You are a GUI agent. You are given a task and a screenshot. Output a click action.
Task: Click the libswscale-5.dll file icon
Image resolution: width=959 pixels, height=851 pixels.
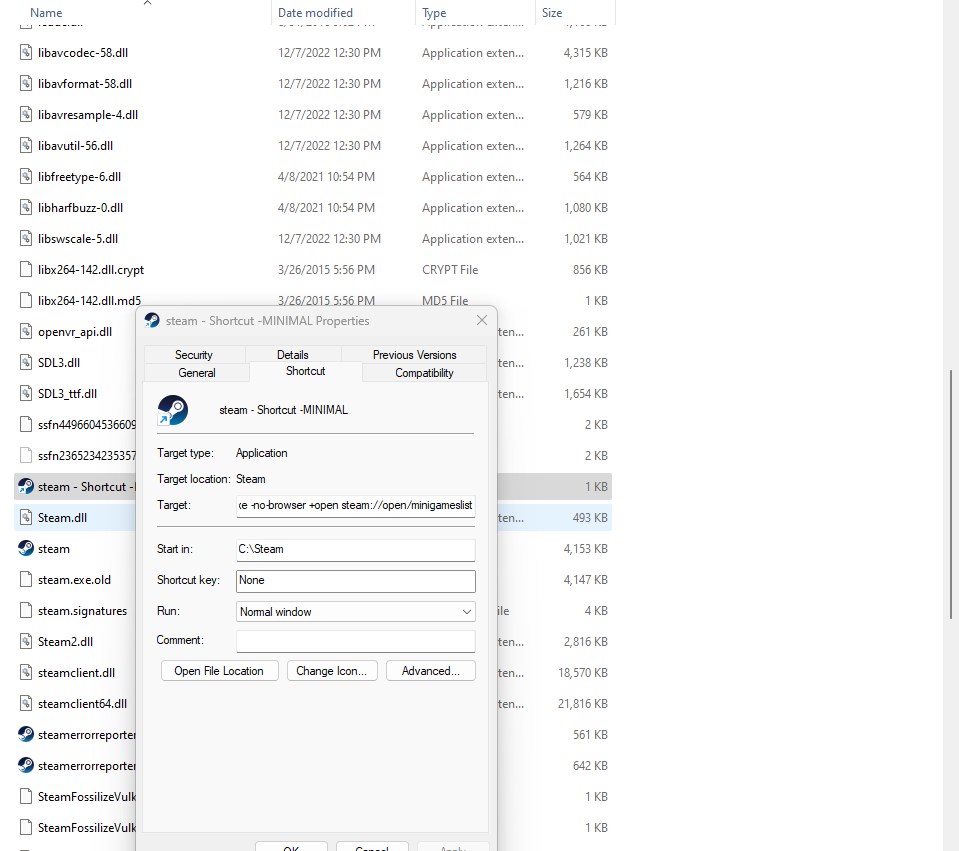(x=26, y=239)
